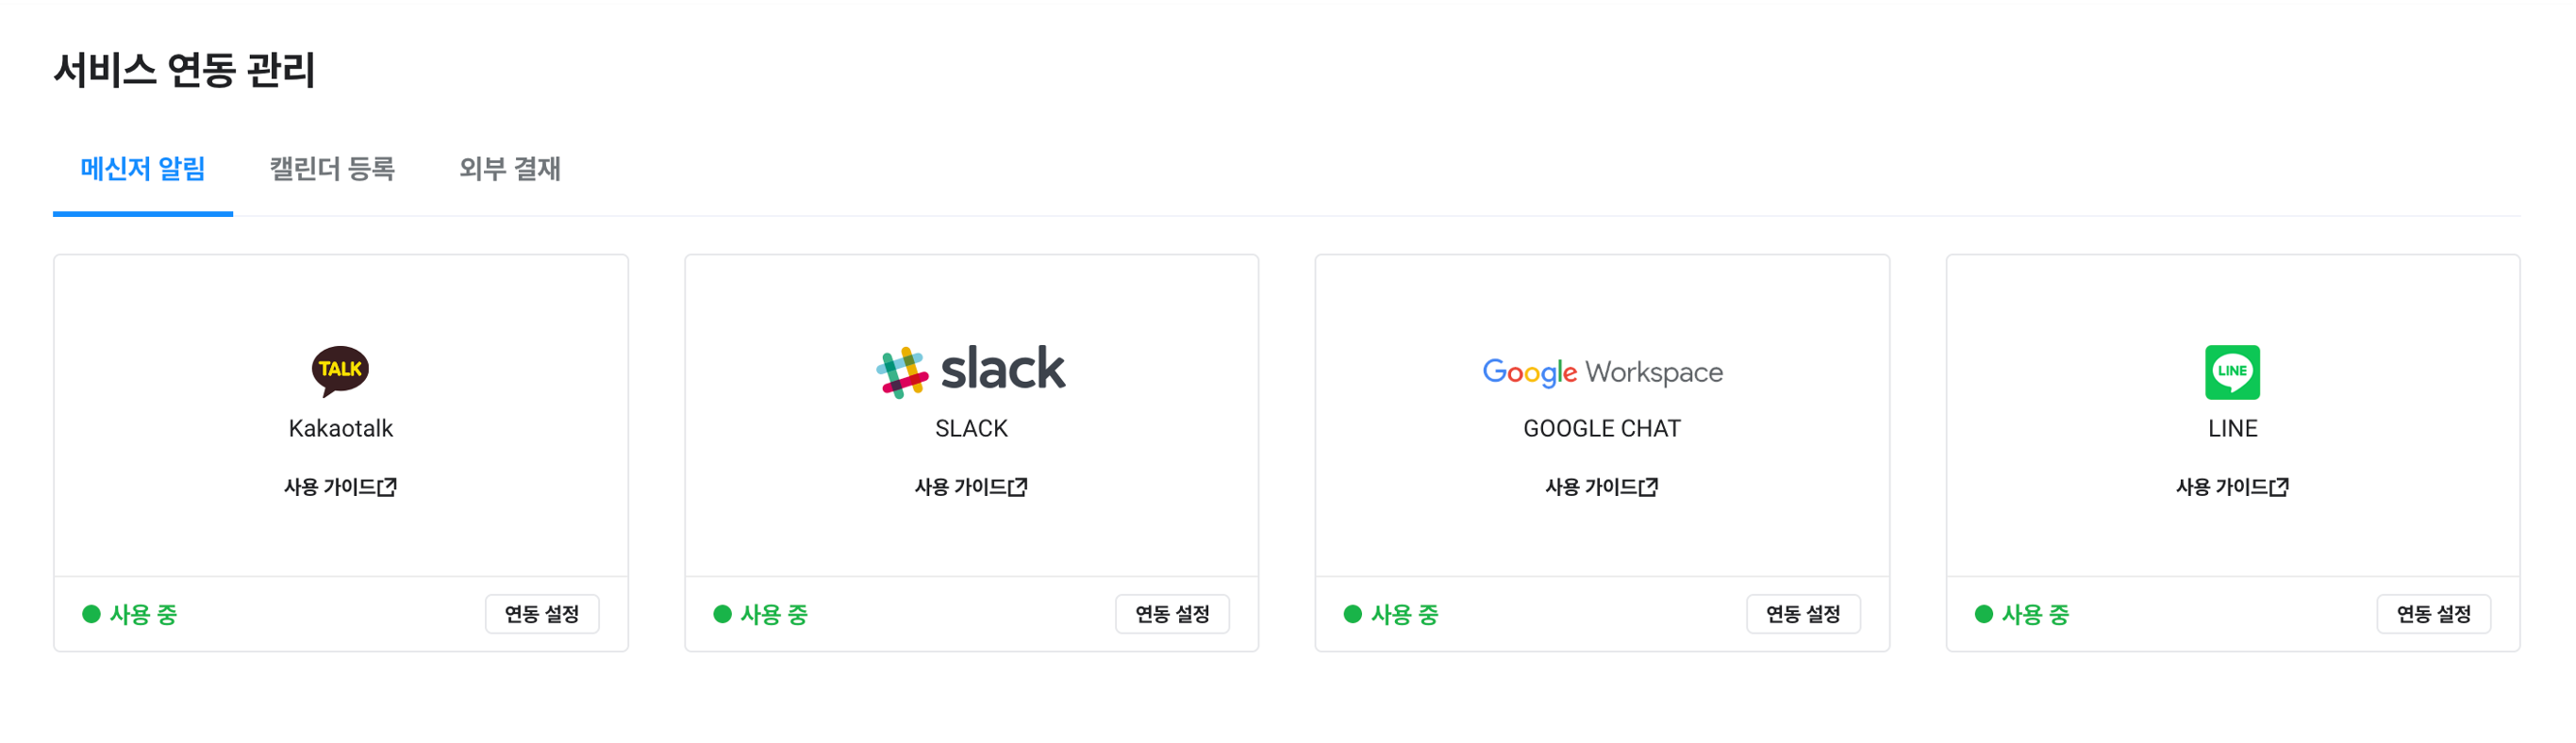Viewport: 2576px width, 743px height.
Task: Switch to the 메신저 알림 tab
Action: pos(143,169)
